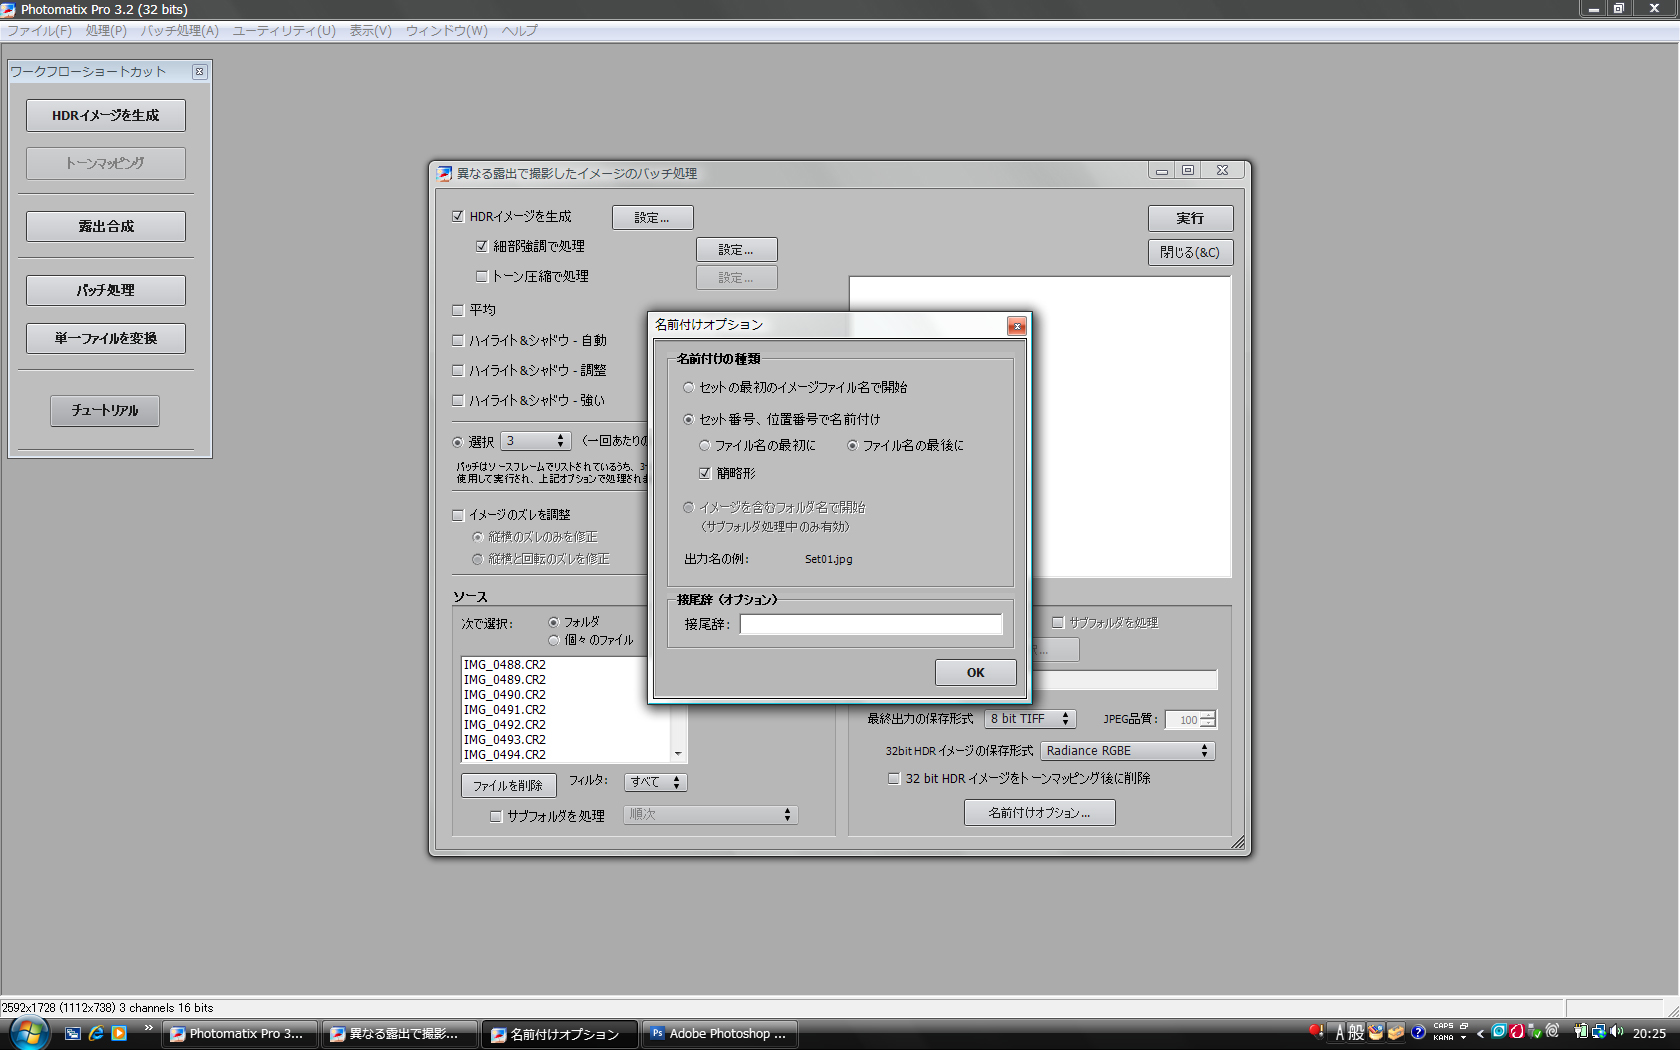Click the Switch between windows Quick Launch icon
This screenshot has width=1680, height=1050.
73,1033
